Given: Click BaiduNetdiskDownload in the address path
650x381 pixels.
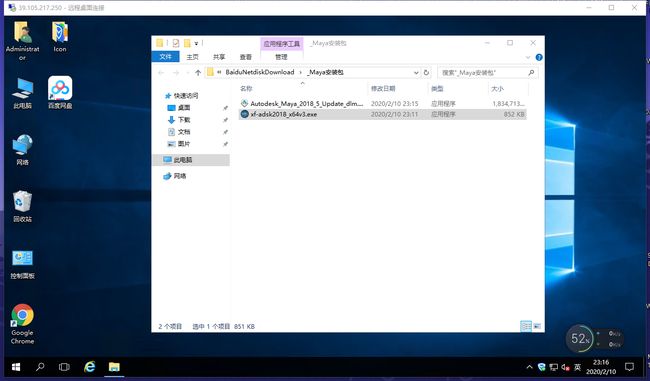Looking at the screenshot, I should (260, 72).
